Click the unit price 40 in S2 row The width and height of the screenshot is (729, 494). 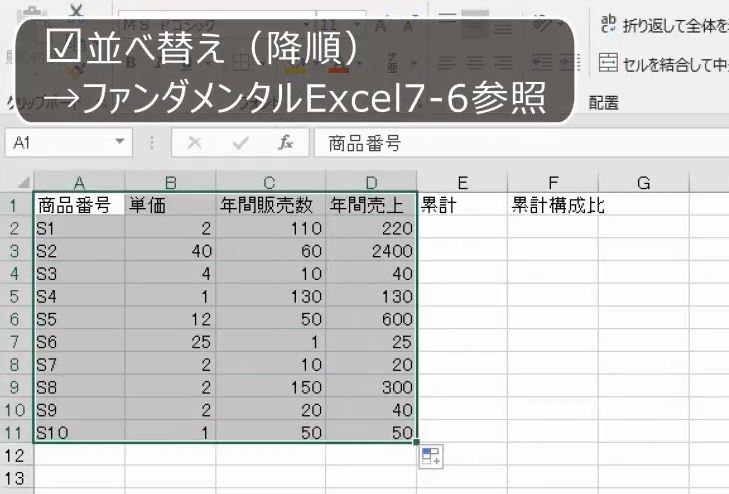pyautogui.click(x=170, y=250)
